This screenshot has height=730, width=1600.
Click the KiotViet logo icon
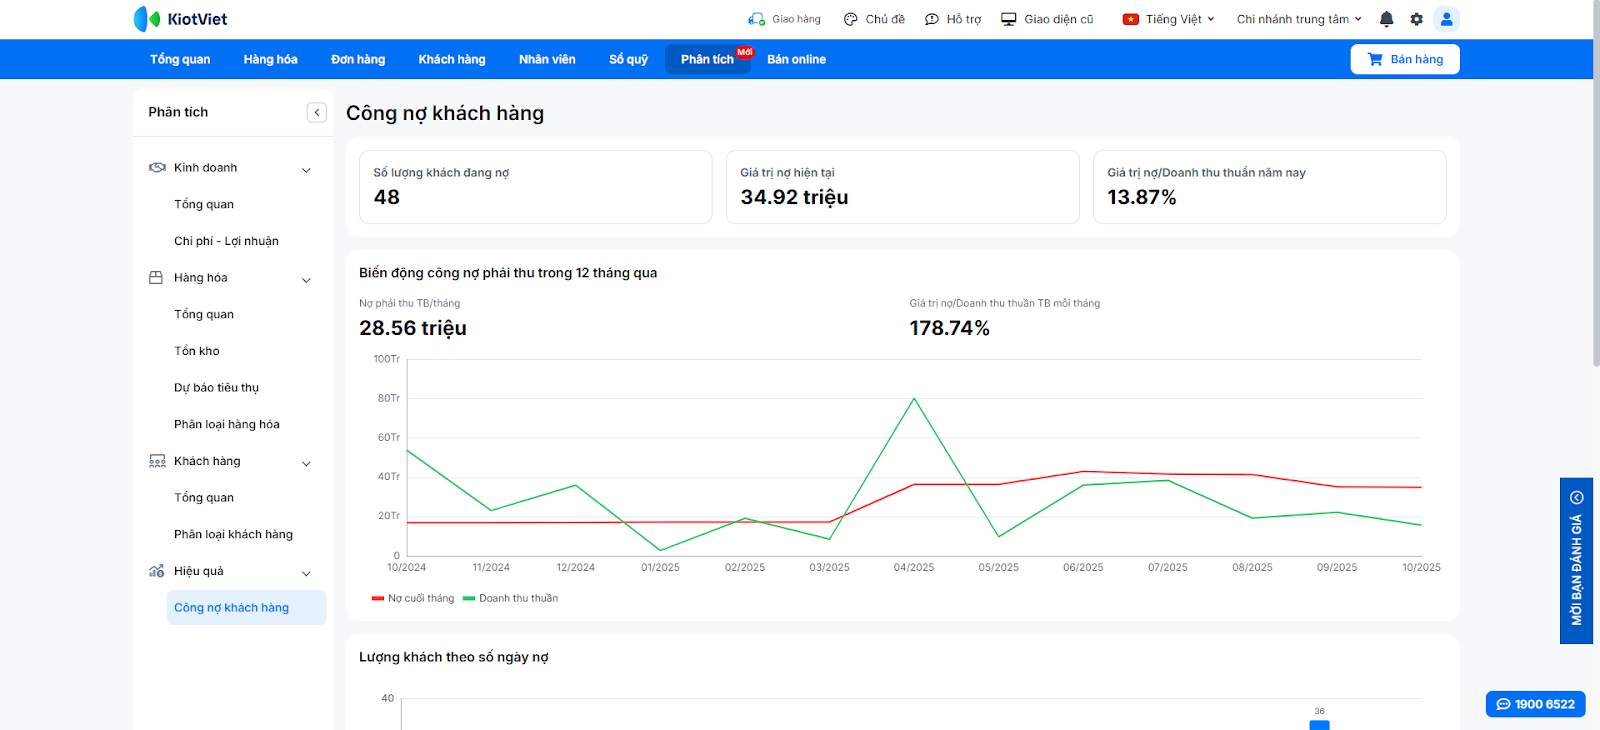pyautogui.click(x=147, y=19)
